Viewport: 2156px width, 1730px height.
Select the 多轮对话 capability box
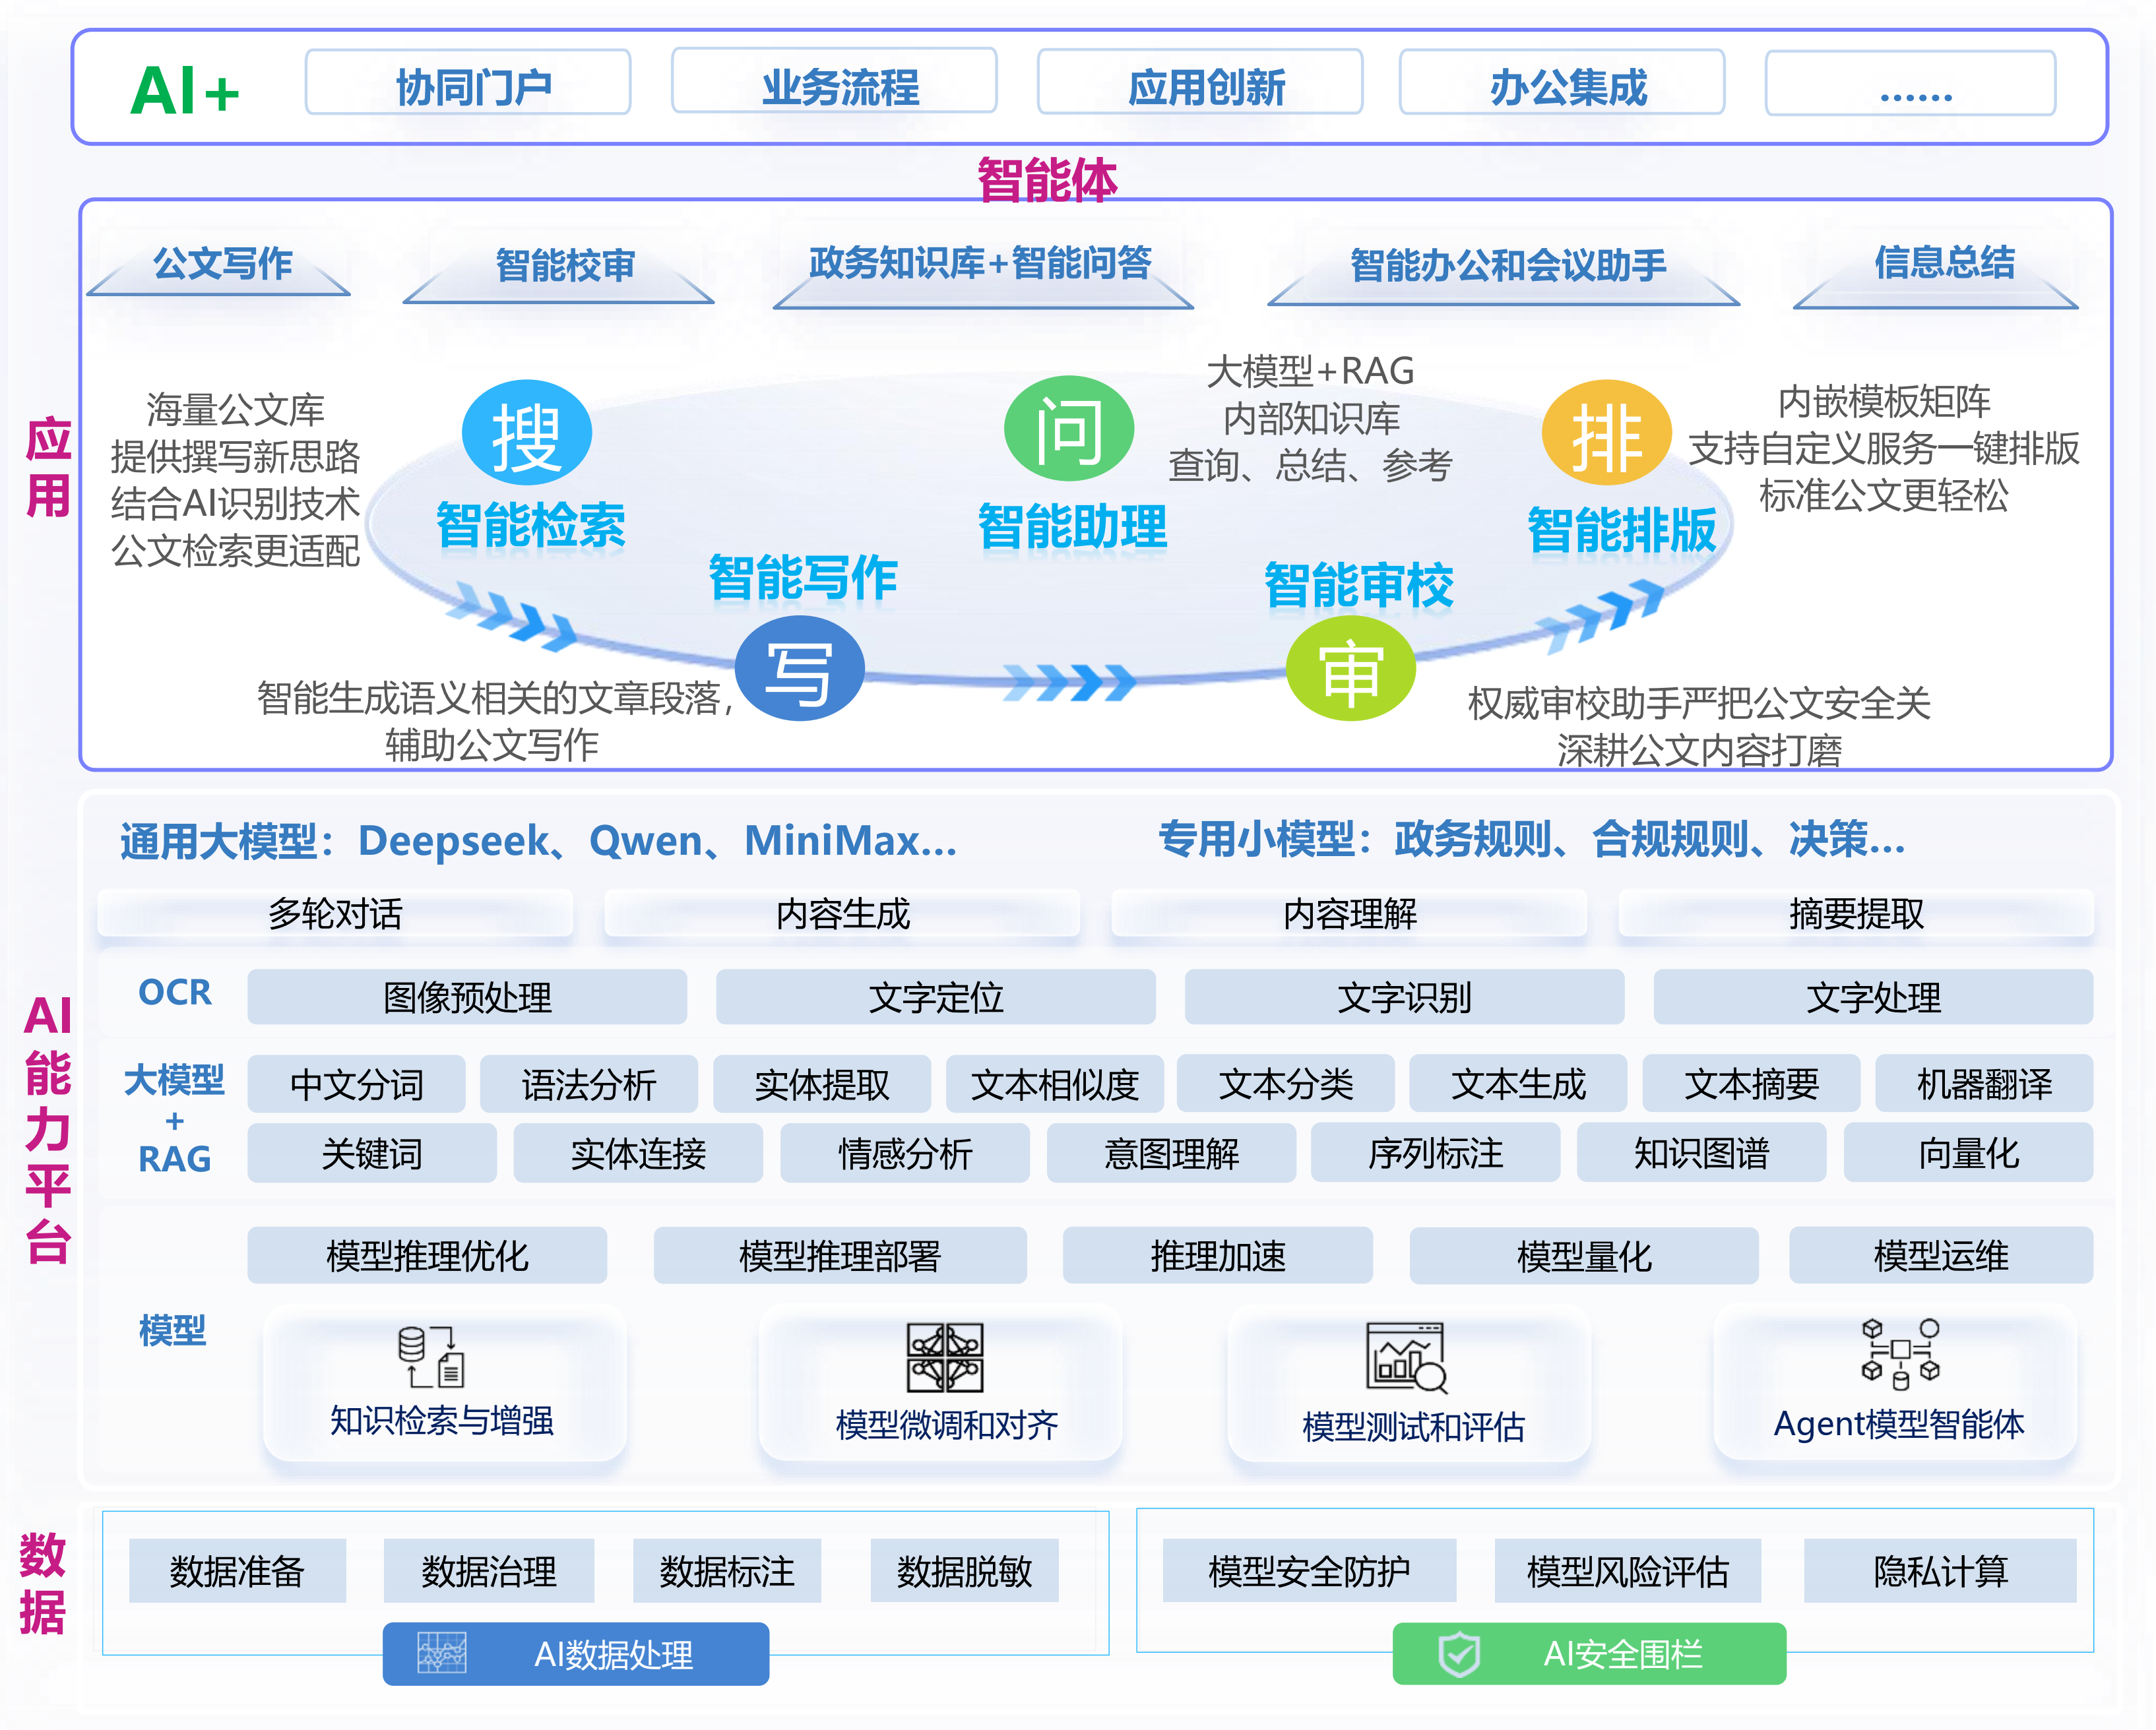[335, 914]
